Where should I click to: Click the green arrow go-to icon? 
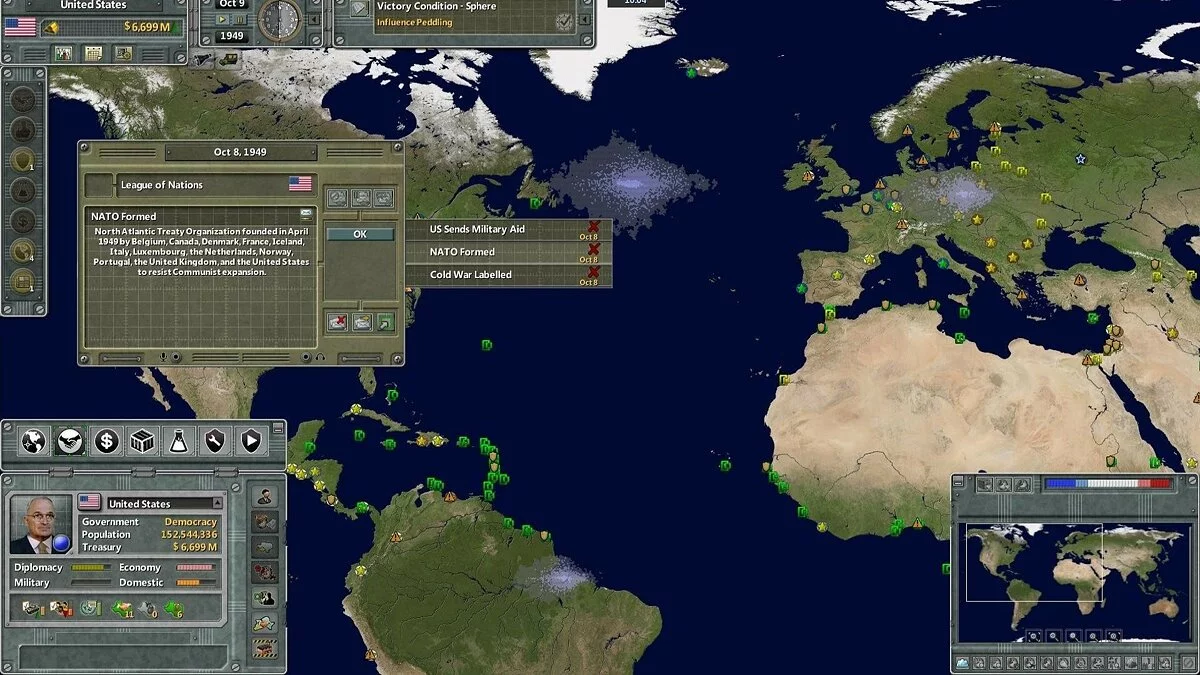386,322
